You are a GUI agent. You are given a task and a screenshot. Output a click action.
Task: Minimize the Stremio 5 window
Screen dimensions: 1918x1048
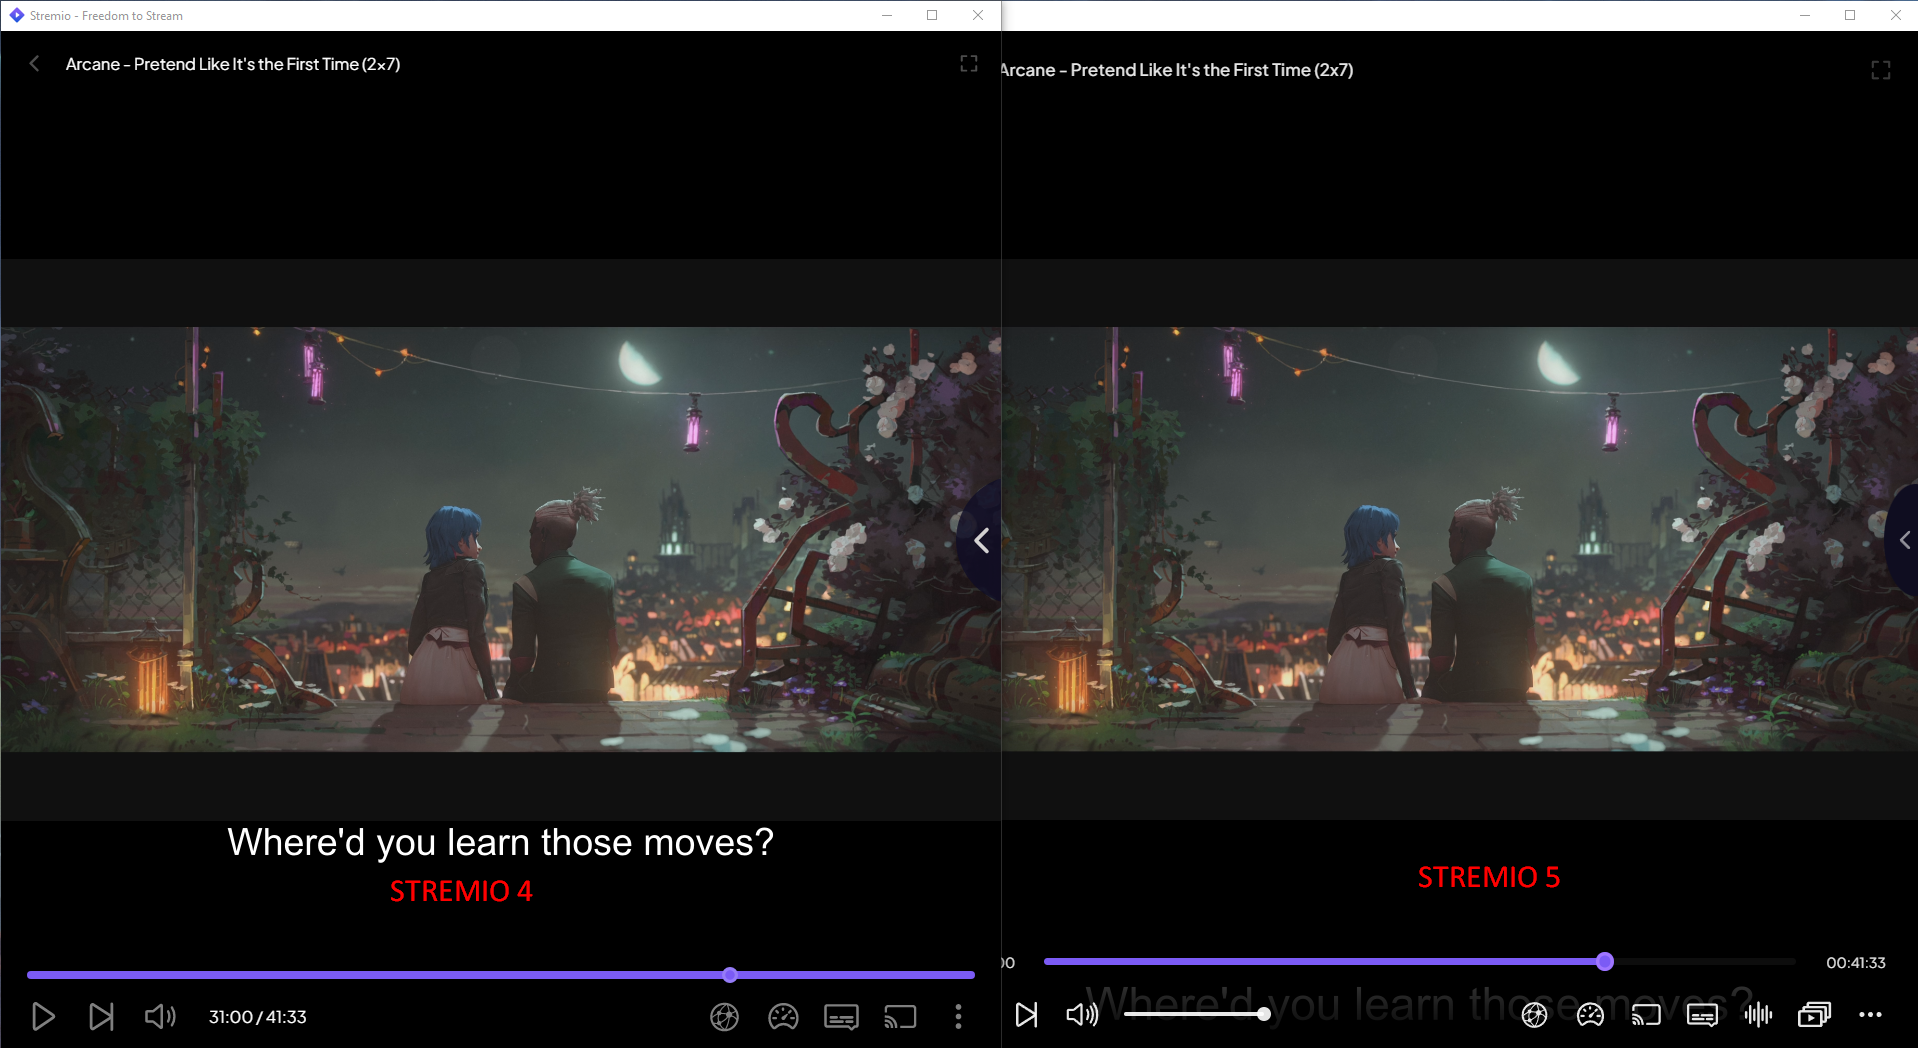click(x=1805, y=15)
